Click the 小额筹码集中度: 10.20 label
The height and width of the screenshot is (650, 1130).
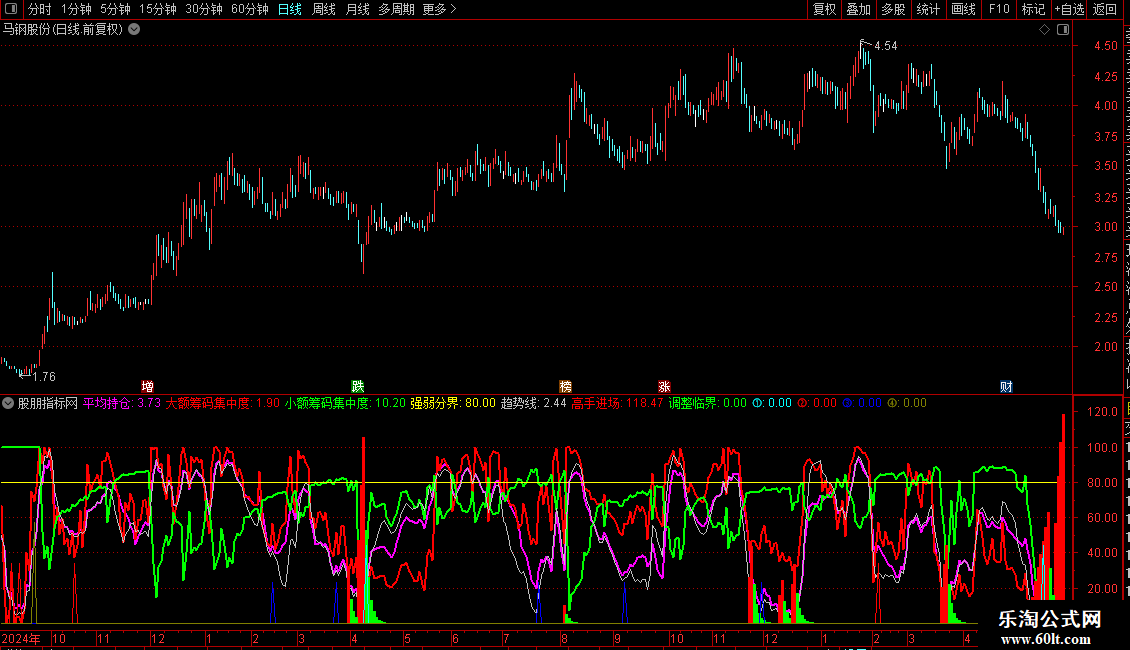click(x=345, y=404)
